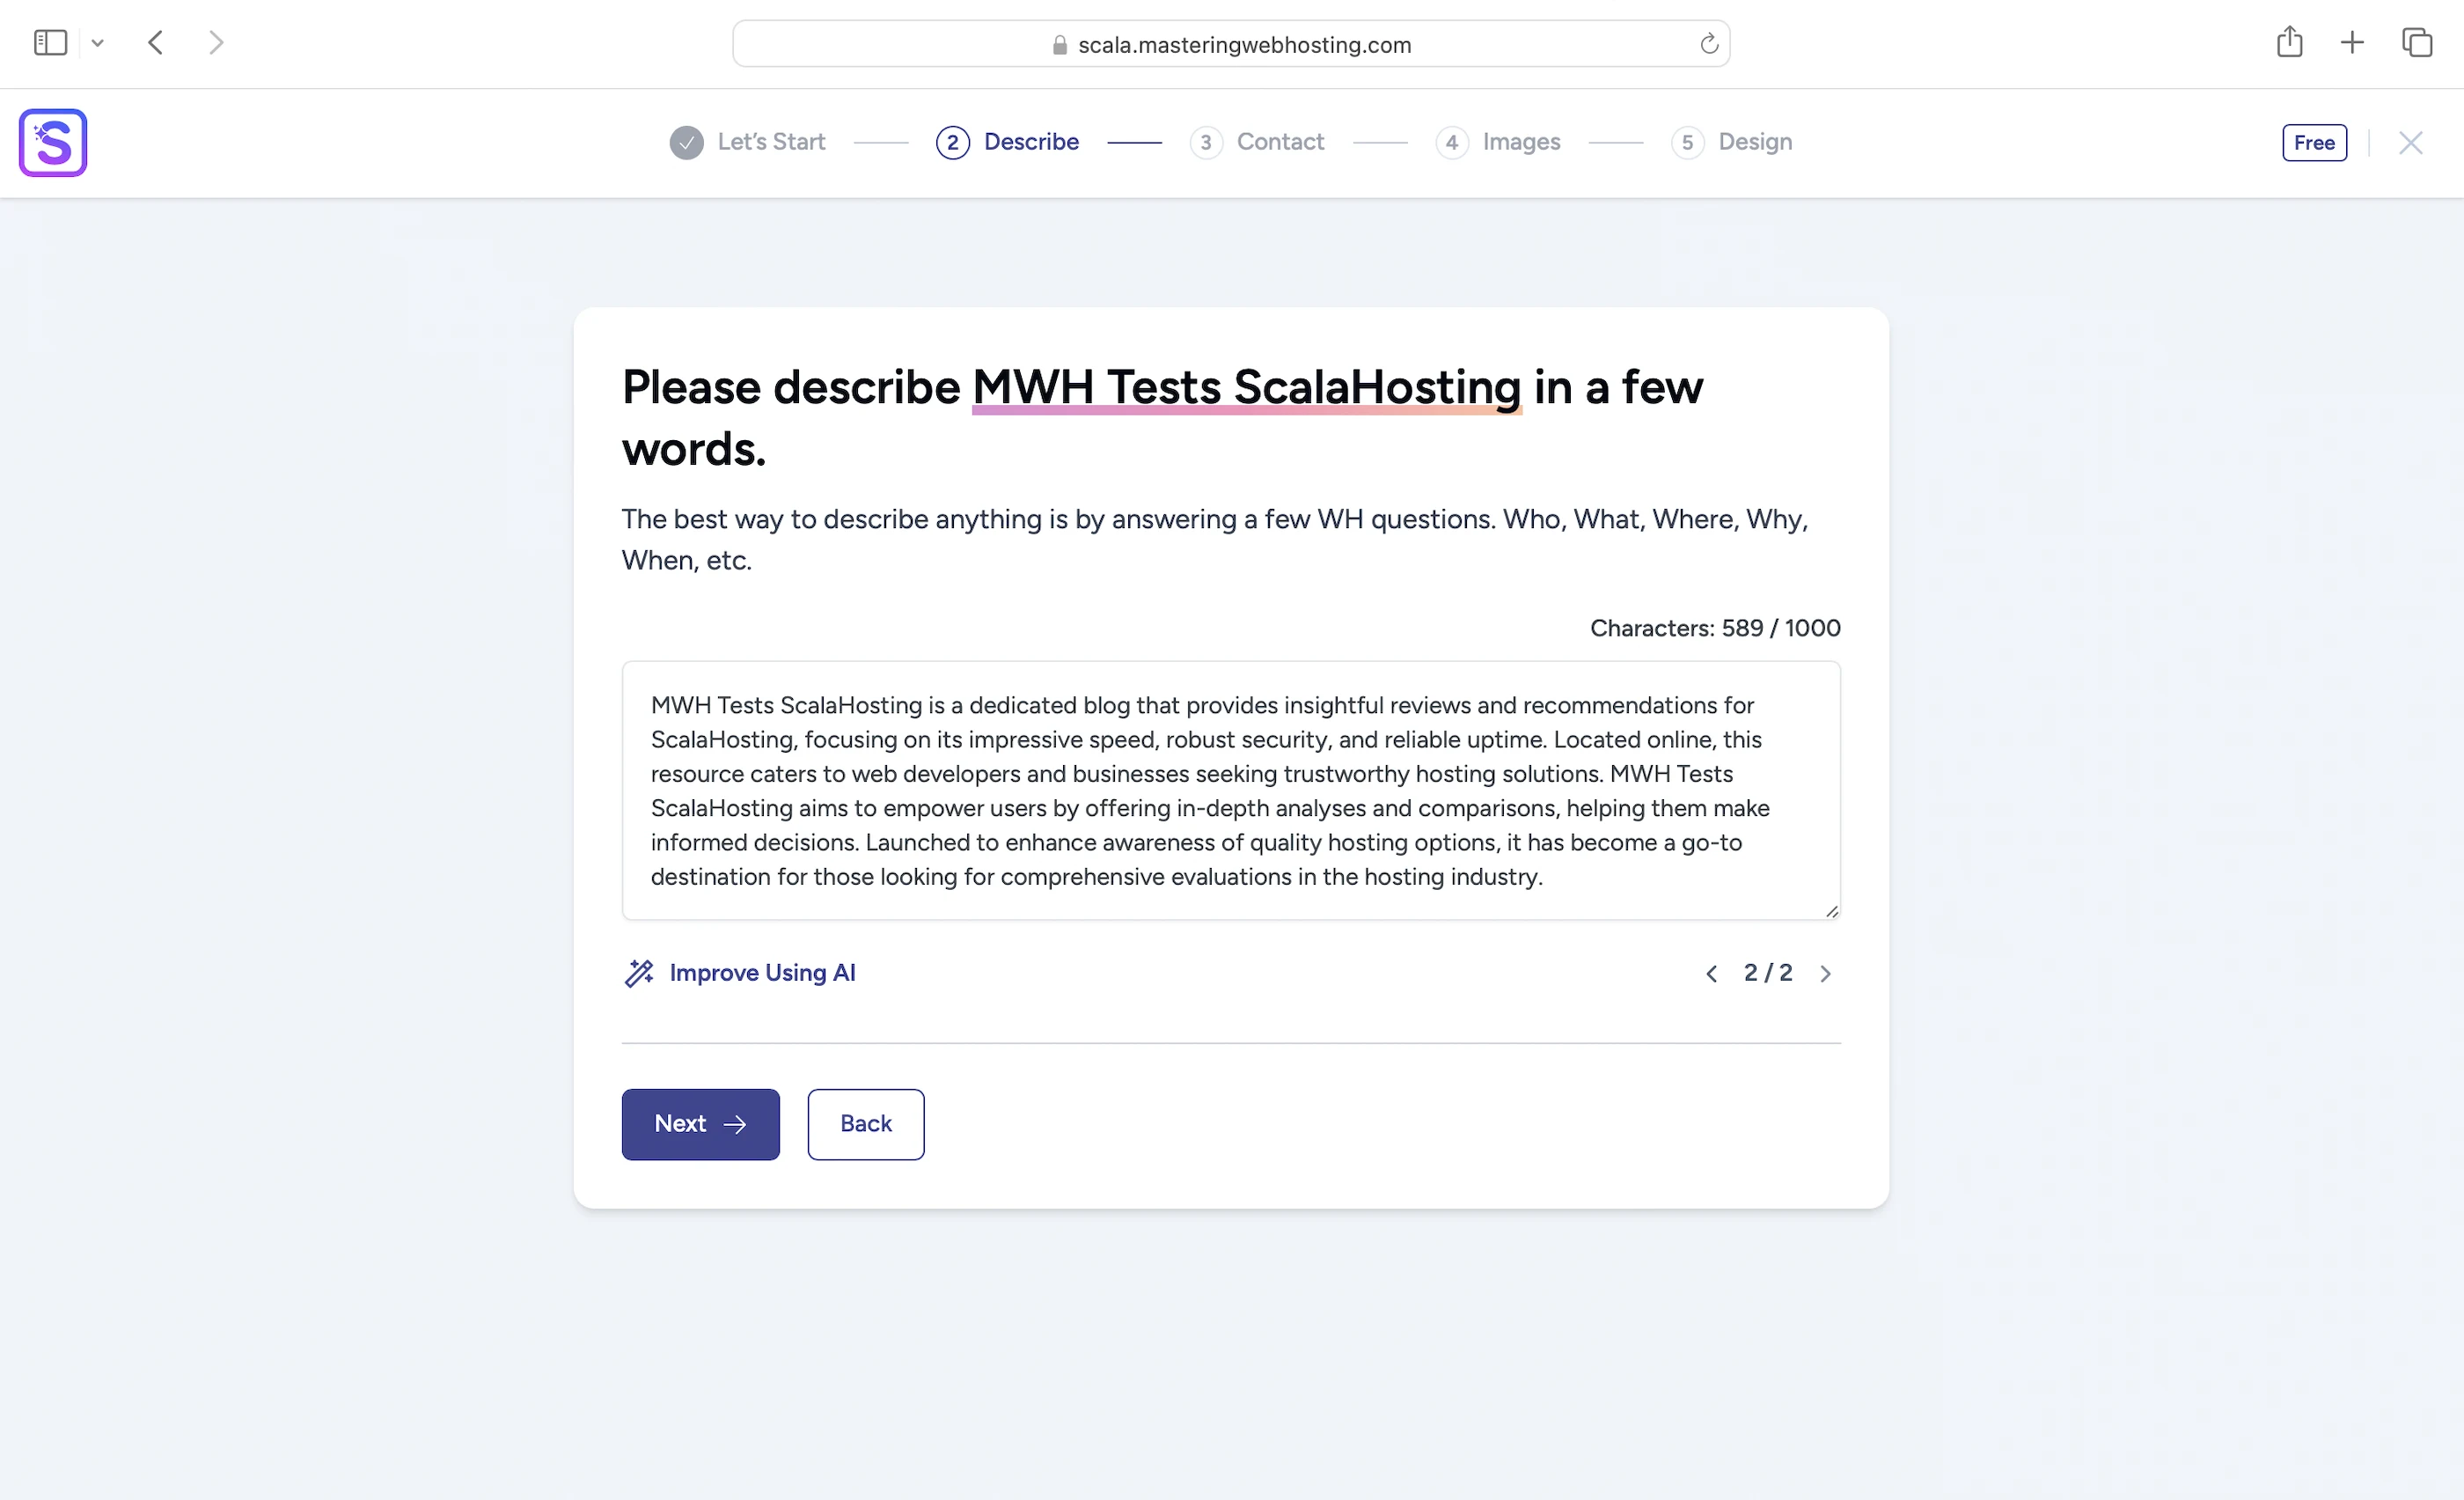
Task: Go to previous AI description version
Action: pyautogui.click(x=1711, y=974)
